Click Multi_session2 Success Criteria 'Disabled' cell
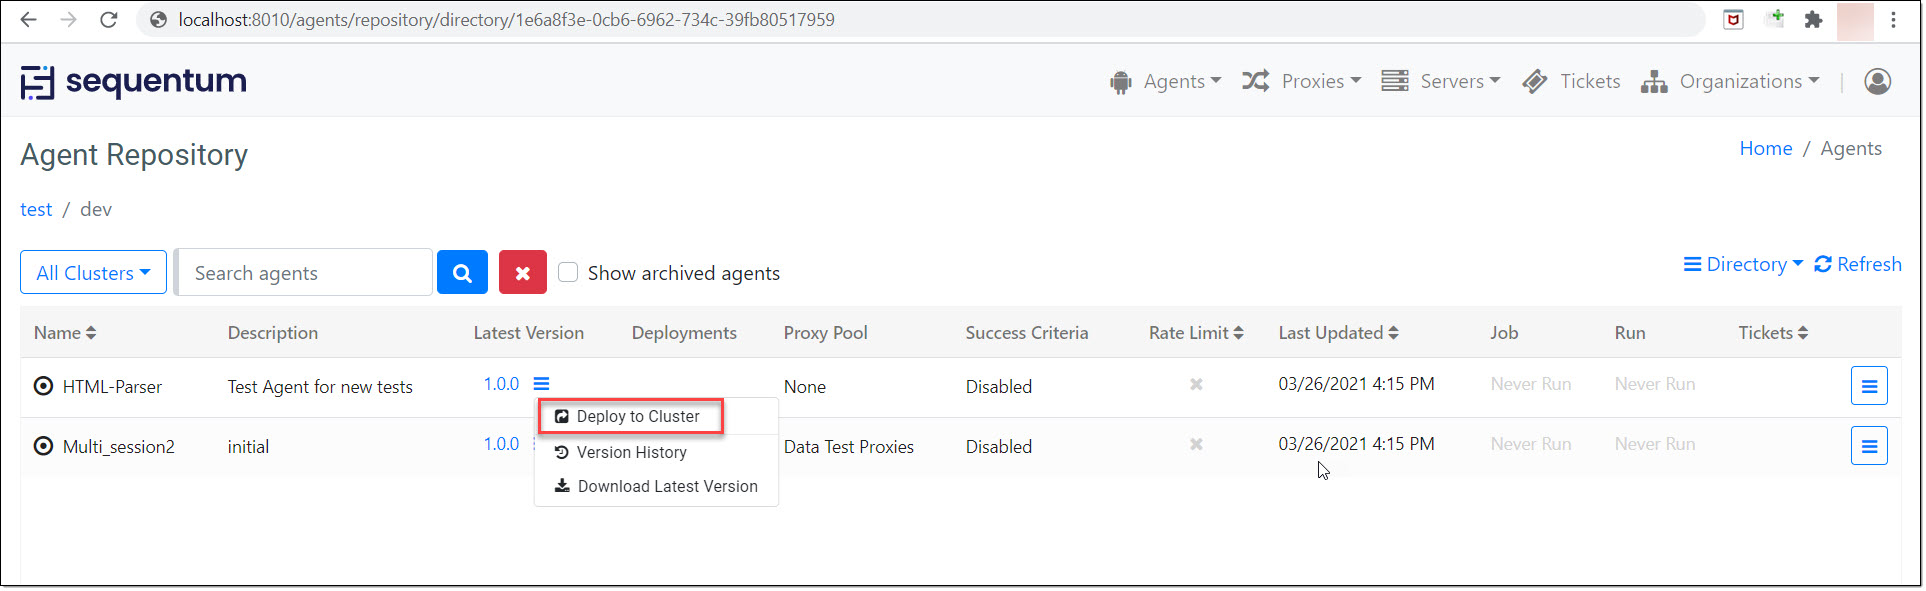1926x591 pixels. pyautogui.click(x=998, y=446)
